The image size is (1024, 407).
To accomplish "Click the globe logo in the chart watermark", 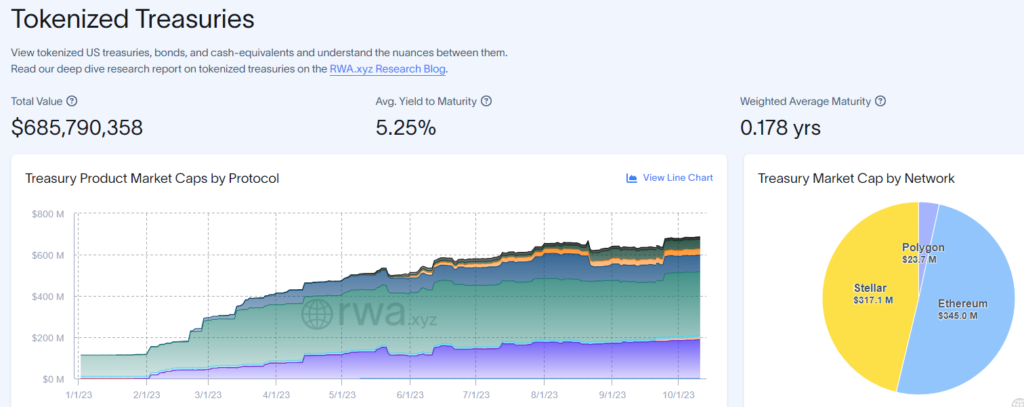I will pyautogui.click(x=320, y=312).
